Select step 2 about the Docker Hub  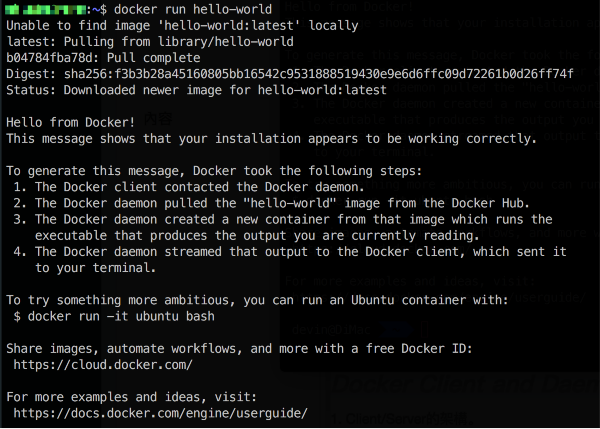click(x=272, y=203)
